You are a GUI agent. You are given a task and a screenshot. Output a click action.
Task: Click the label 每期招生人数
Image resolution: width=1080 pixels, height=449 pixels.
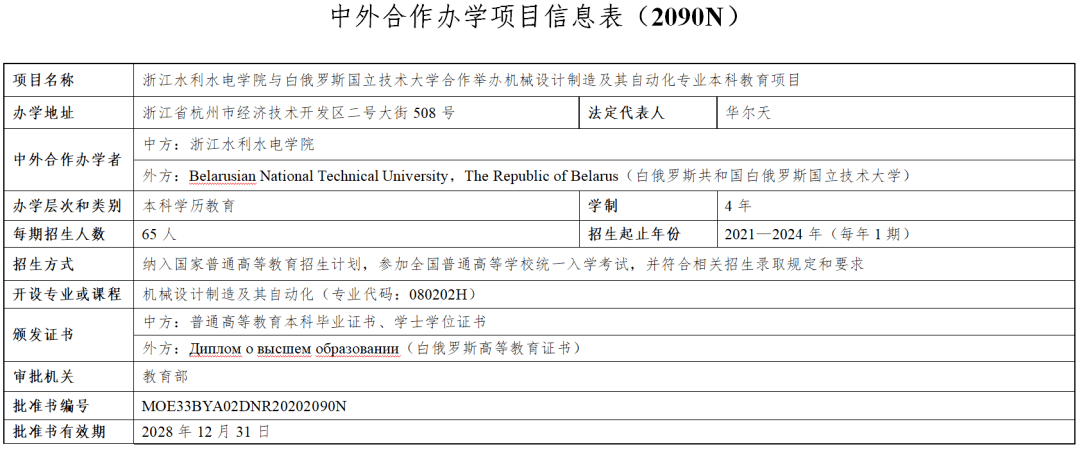[59, 234]
